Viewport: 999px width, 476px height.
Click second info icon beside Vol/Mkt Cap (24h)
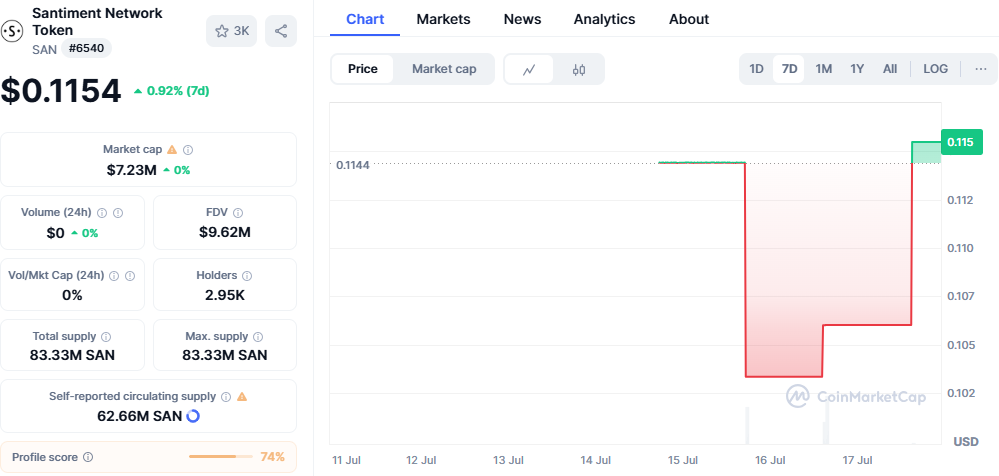130,276
